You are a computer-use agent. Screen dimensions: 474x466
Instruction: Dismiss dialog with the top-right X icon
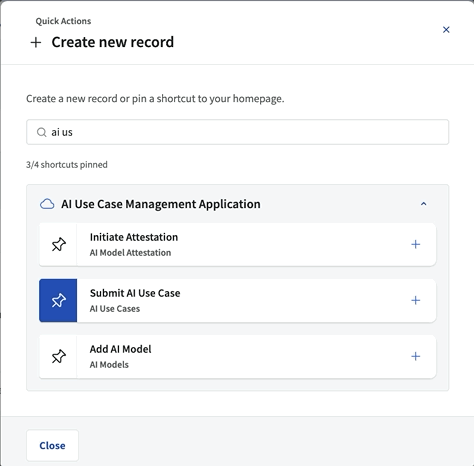click(446, 30)
